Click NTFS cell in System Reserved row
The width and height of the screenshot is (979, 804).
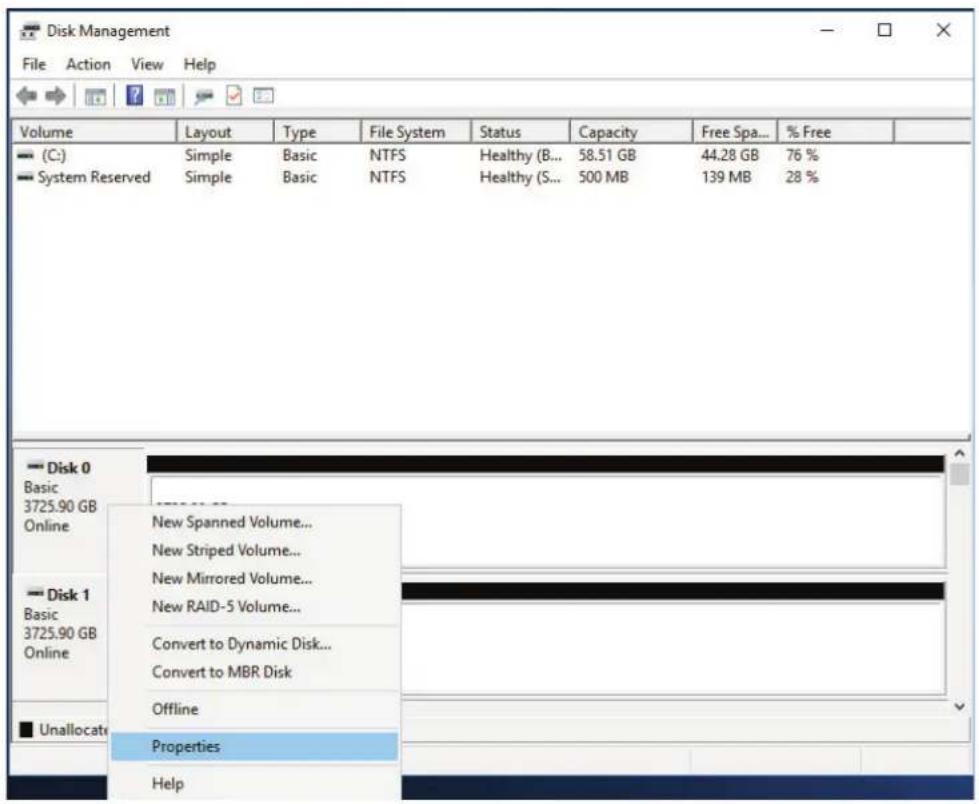pos(387,177)
